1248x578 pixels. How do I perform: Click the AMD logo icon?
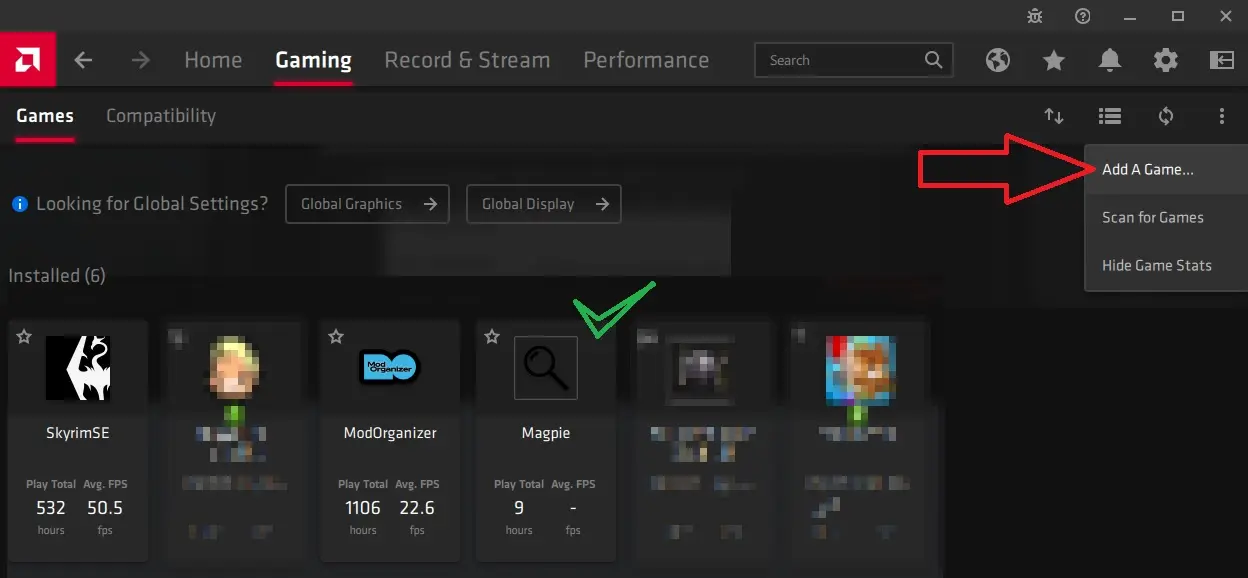click(x=27, y=60)
